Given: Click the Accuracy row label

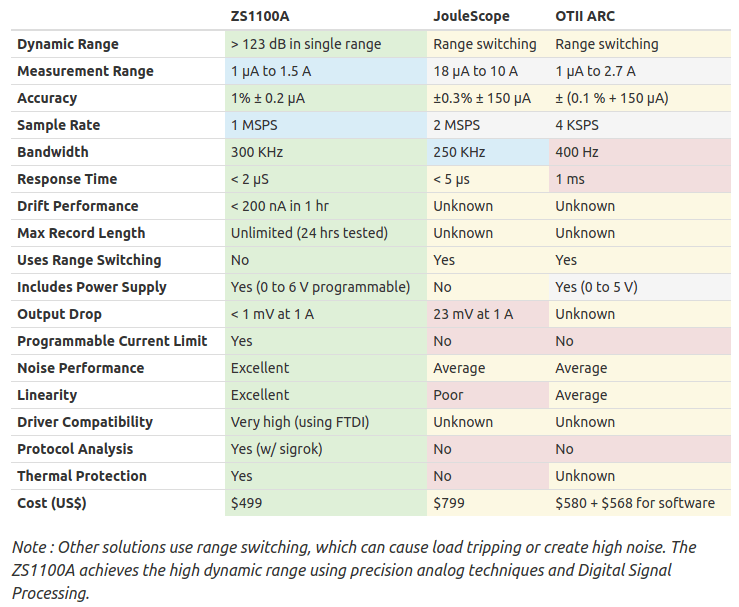Looking at the screenshot, I should pos(47,98).
